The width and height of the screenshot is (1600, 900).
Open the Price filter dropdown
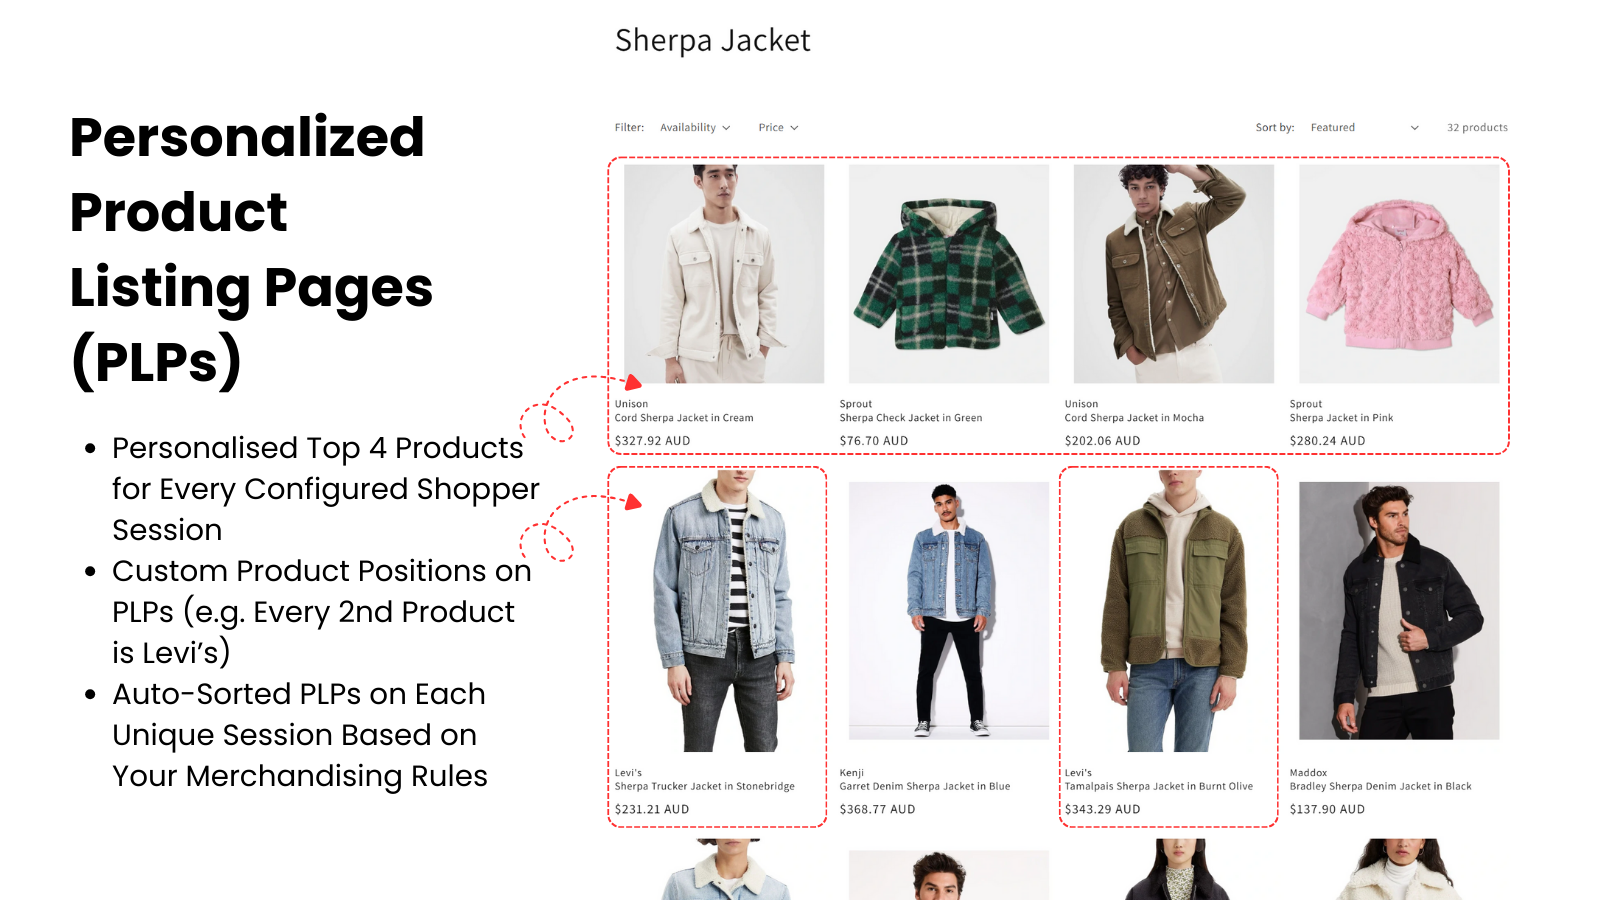point(778,128)
